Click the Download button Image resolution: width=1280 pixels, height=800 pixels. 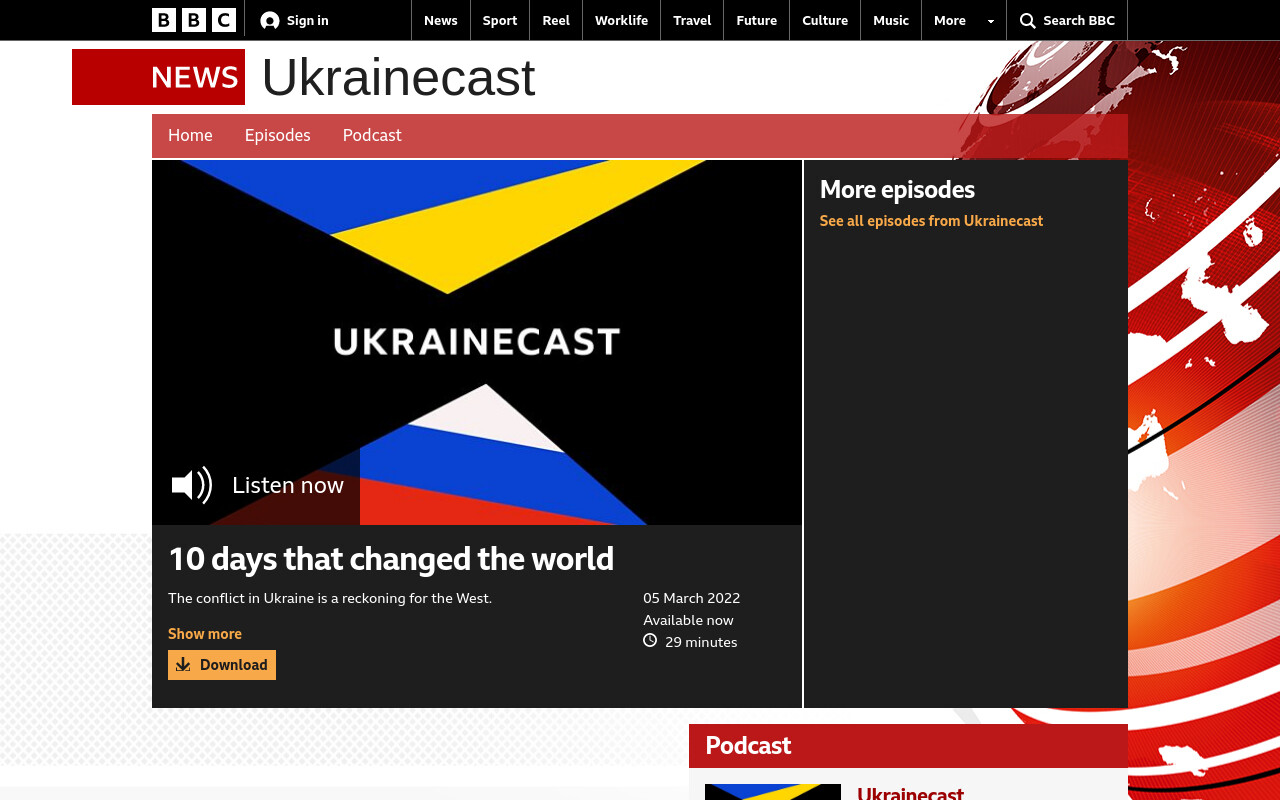(x=222, y=665)
